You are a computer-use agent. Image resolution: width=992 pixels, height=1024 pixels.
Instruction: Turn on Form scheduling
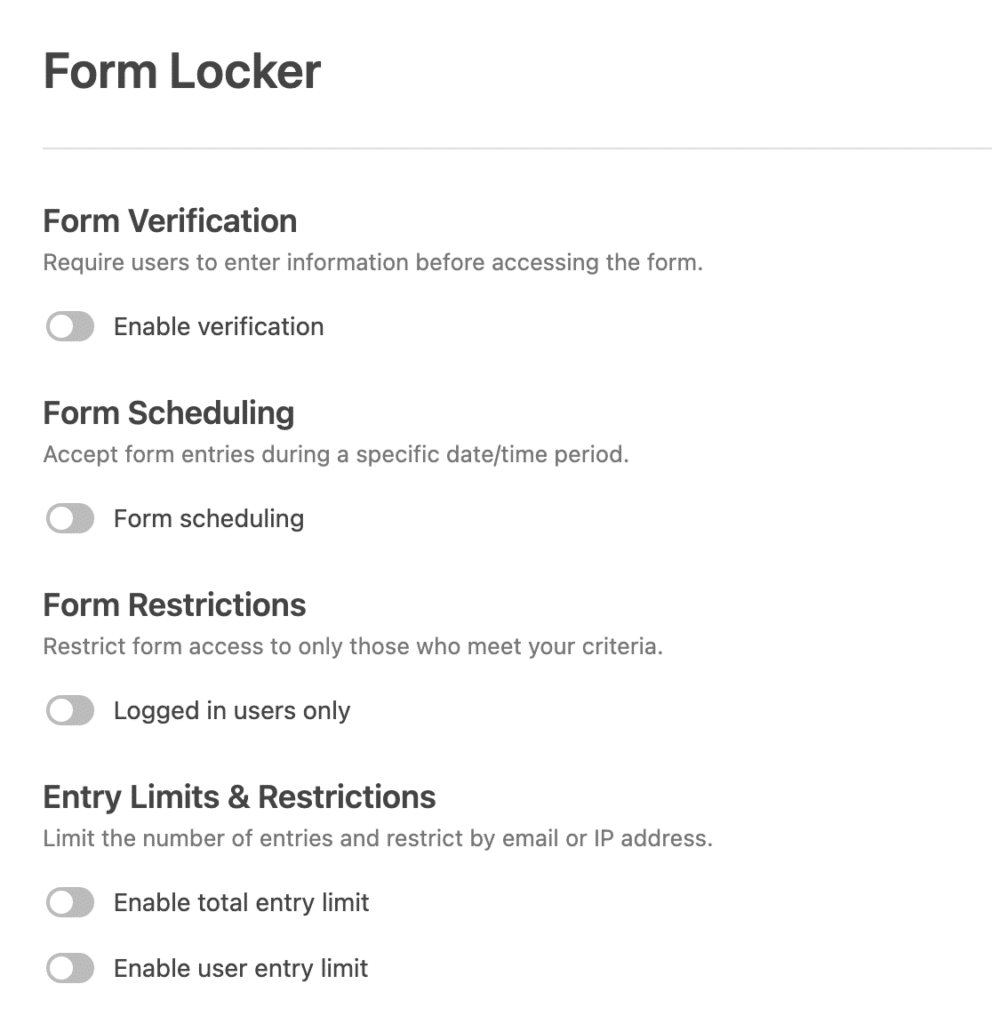click(70, 518)
